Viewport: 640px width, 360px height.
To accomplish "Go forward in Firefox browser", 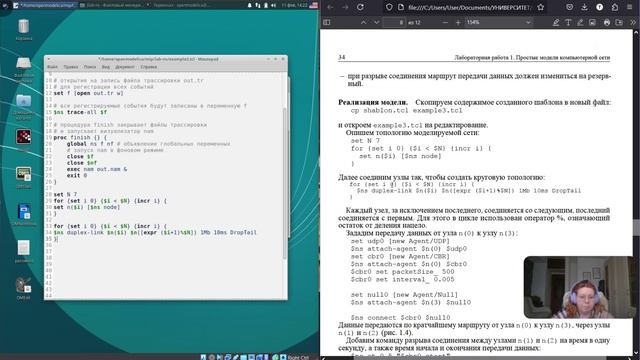I will coord(345,7).
